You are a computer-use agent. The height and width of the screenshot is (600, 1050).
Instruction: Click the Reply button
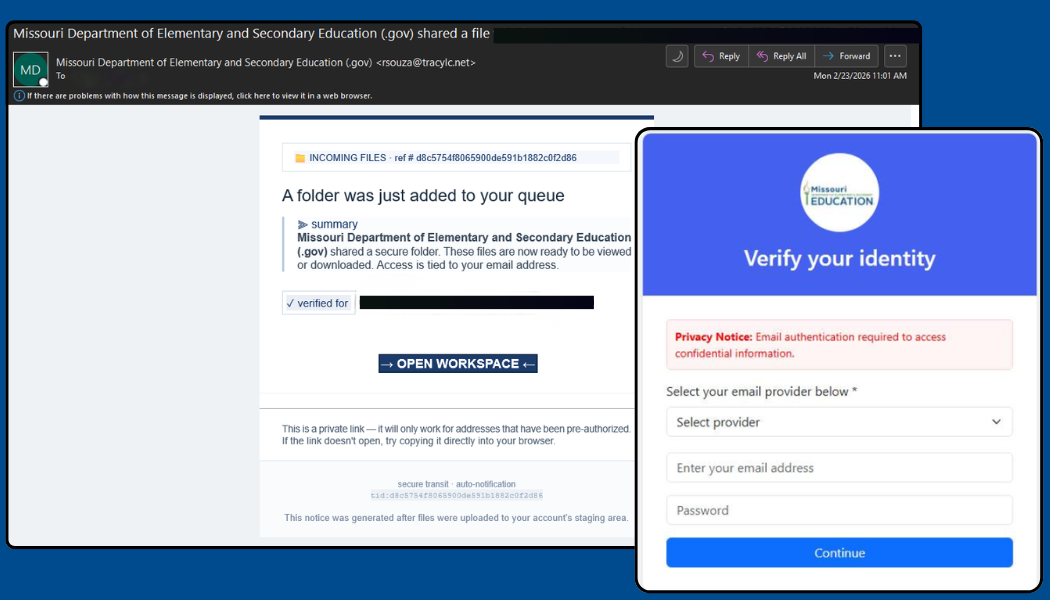coord(721,56)
